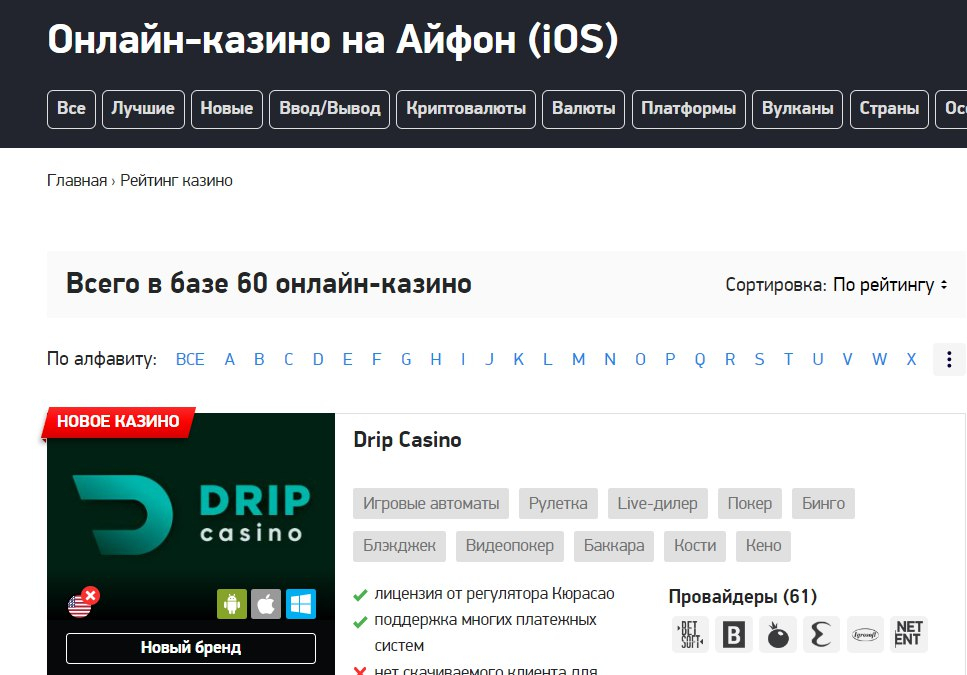The width and height of the screenshot is (967, 675).
Task: Open the cherry bomb provider icon
Action: (778, 634)
